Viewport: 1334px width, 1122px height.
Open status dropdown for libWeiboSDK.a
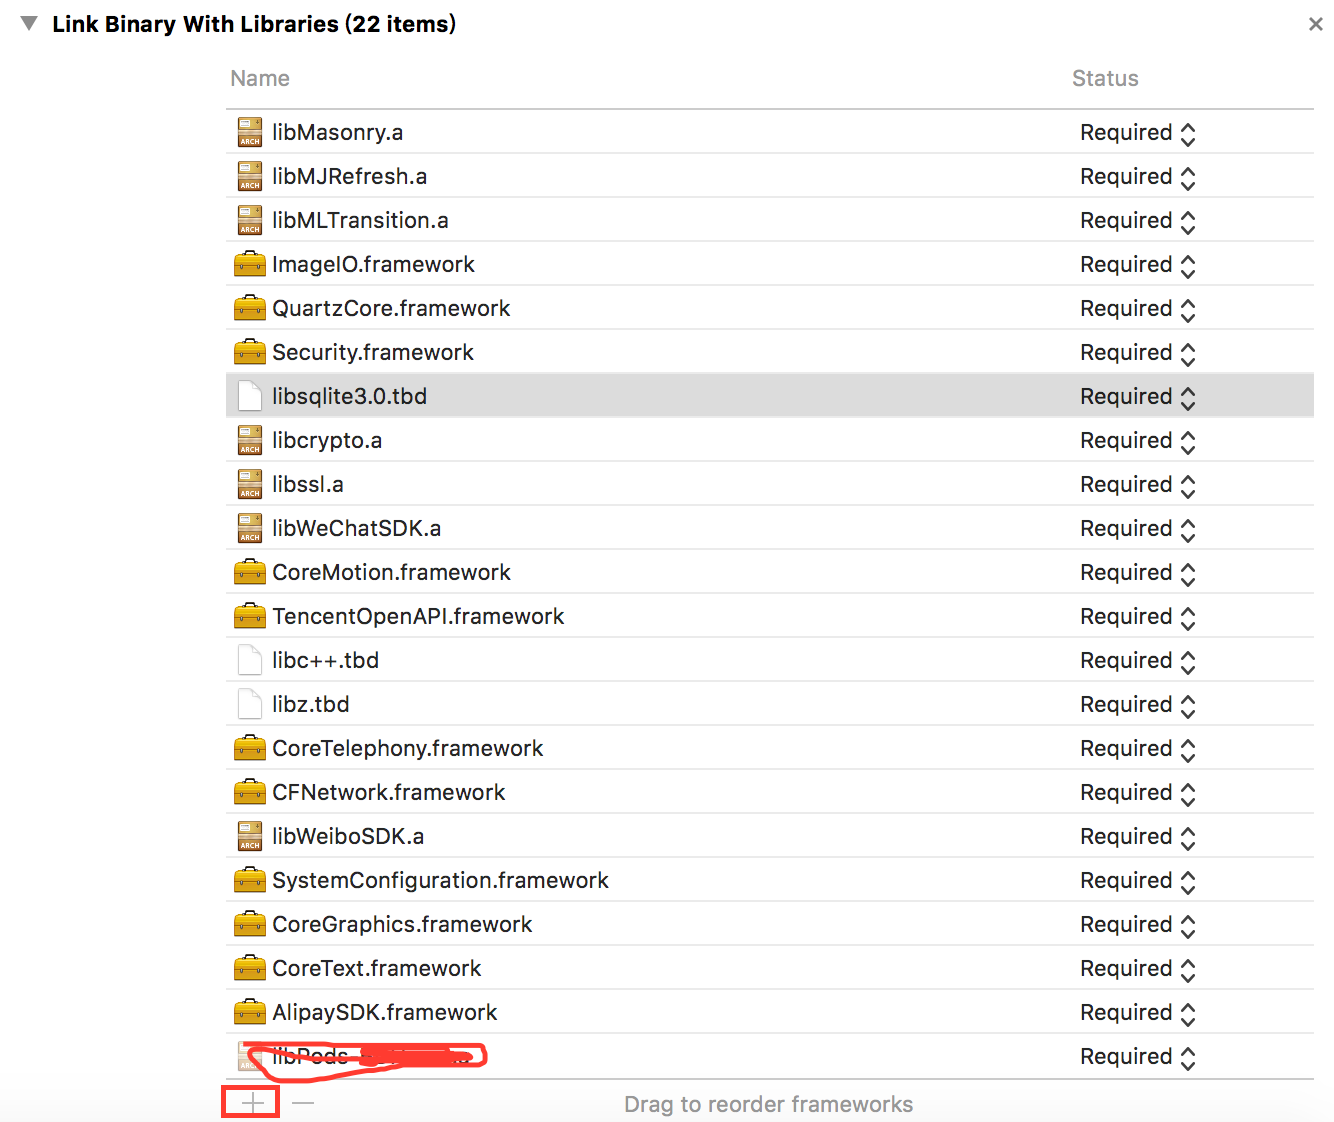(1138, 837)
